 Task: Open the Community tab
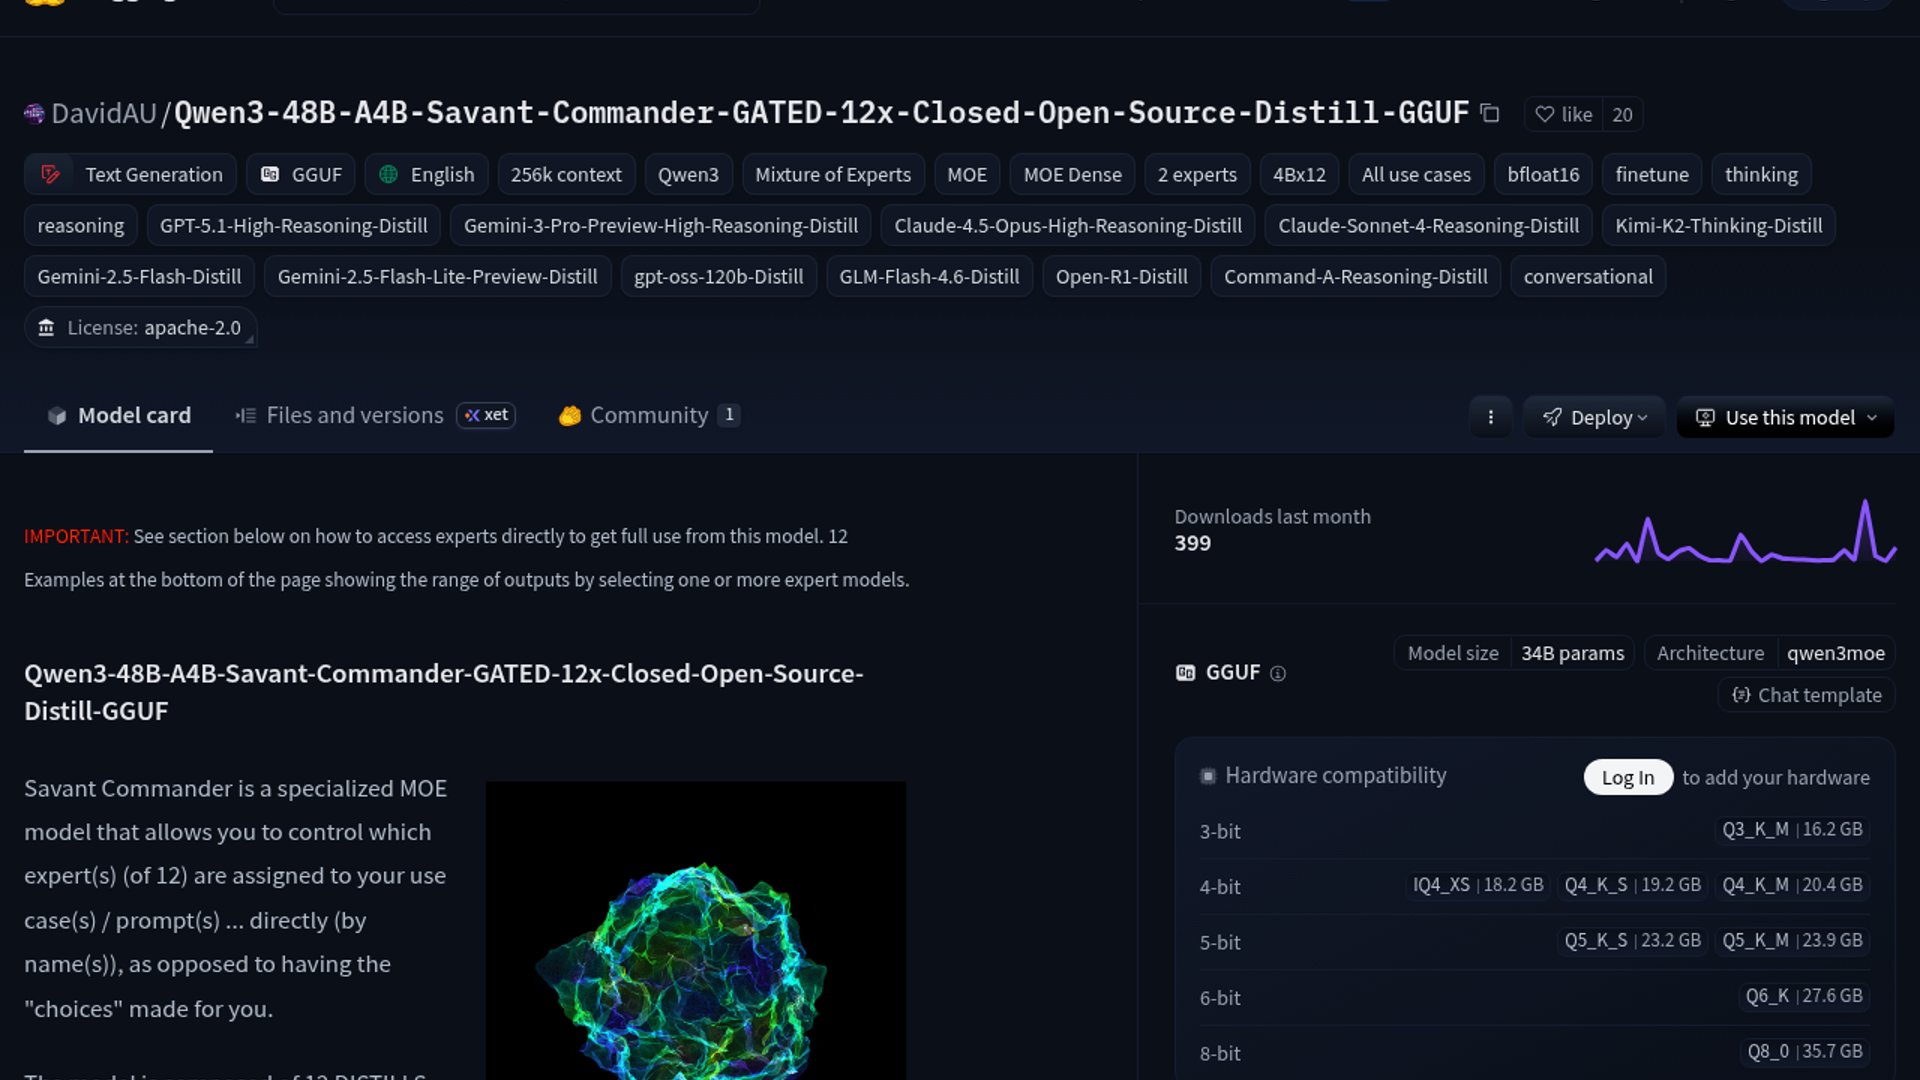648,415
